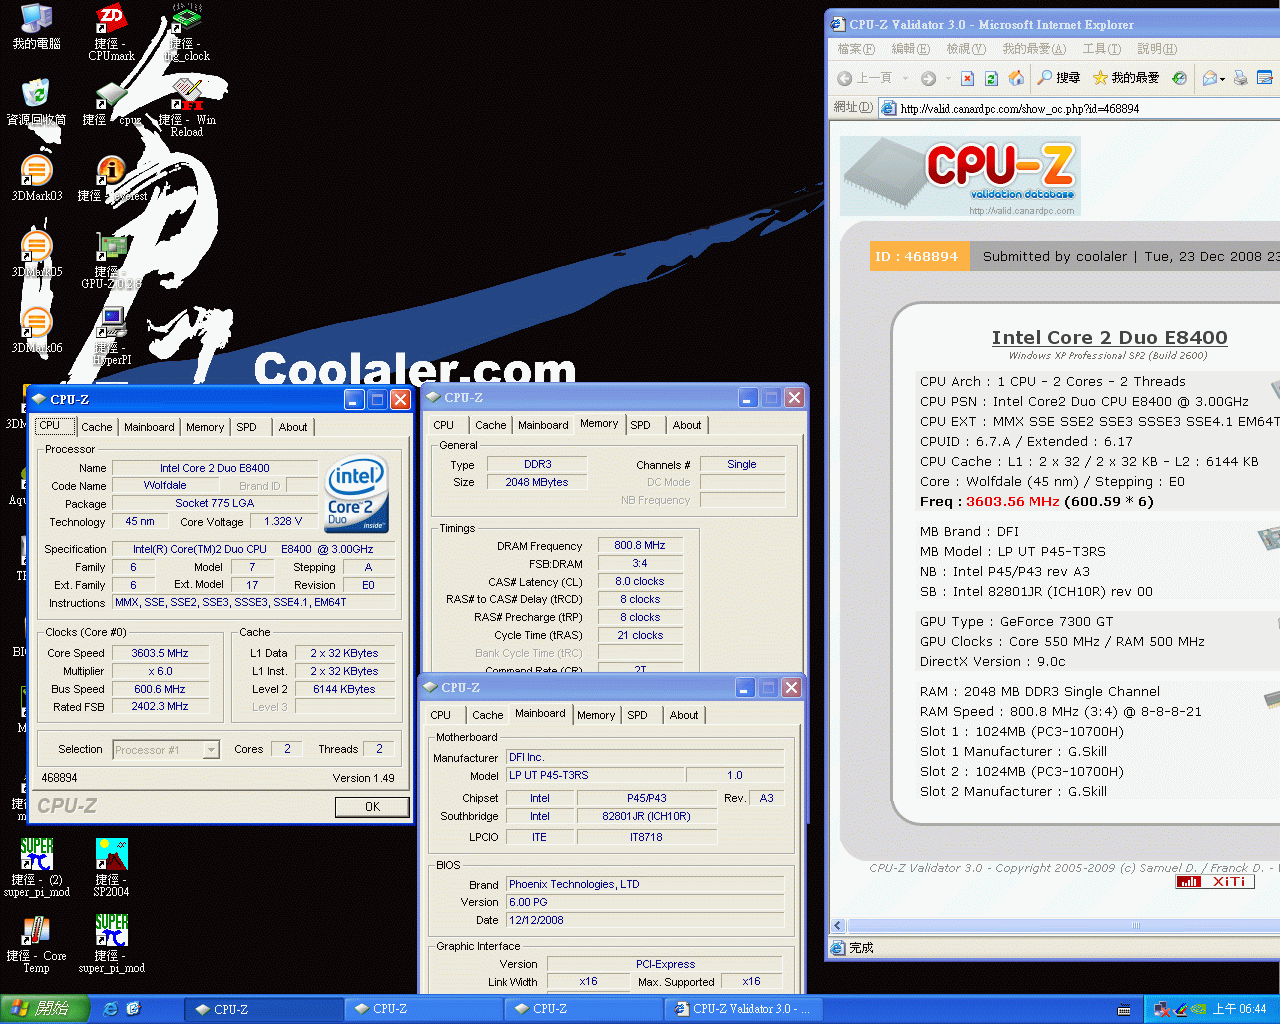
Task: Click the CPU-Z validation database logo
Action: tap(960, 176)
